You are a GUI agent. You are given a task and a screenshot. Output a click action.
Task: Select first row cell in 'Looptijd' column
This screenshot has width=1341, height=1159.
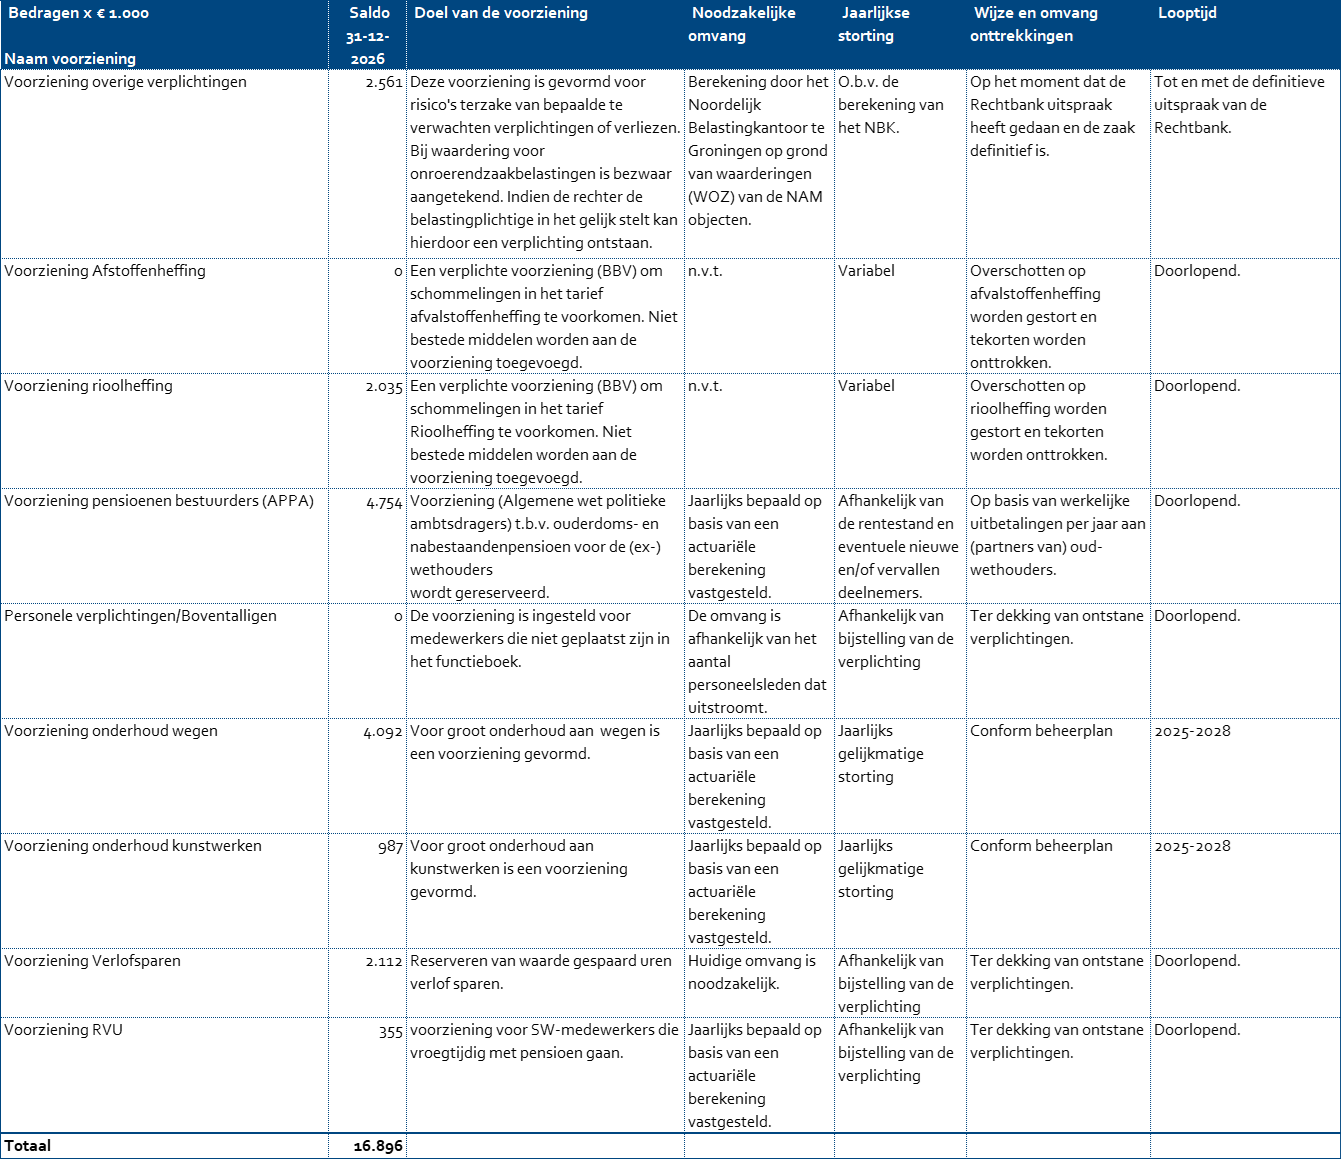1245,164
